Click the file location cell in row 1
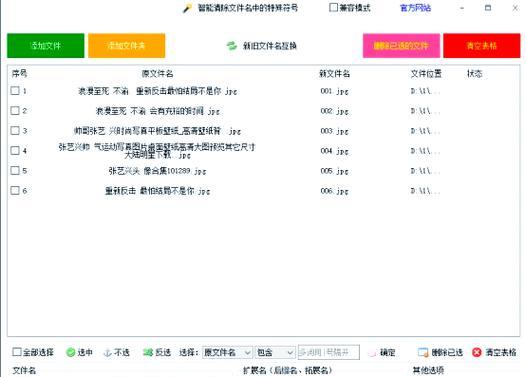 pyautogui.click(x=425, y=91)
